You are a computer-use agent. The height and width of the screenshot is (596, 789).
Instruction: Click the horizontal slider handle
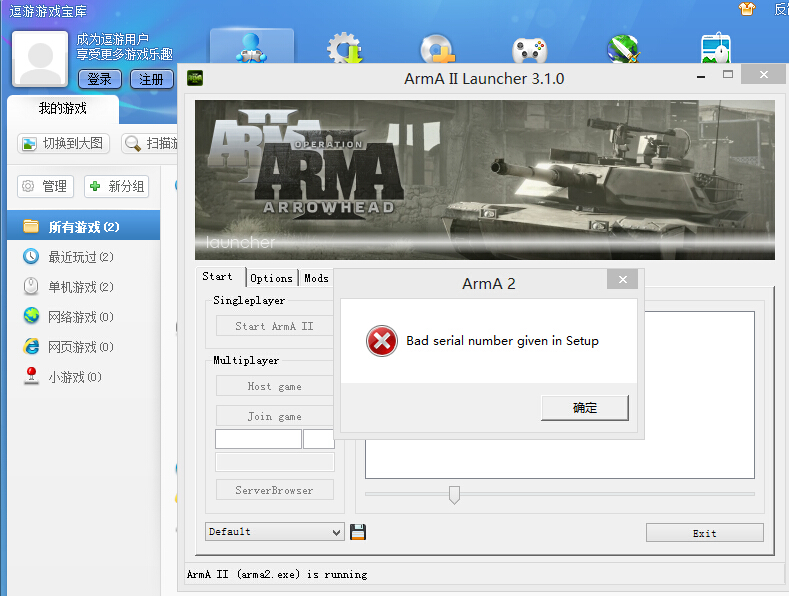(454, 495)
